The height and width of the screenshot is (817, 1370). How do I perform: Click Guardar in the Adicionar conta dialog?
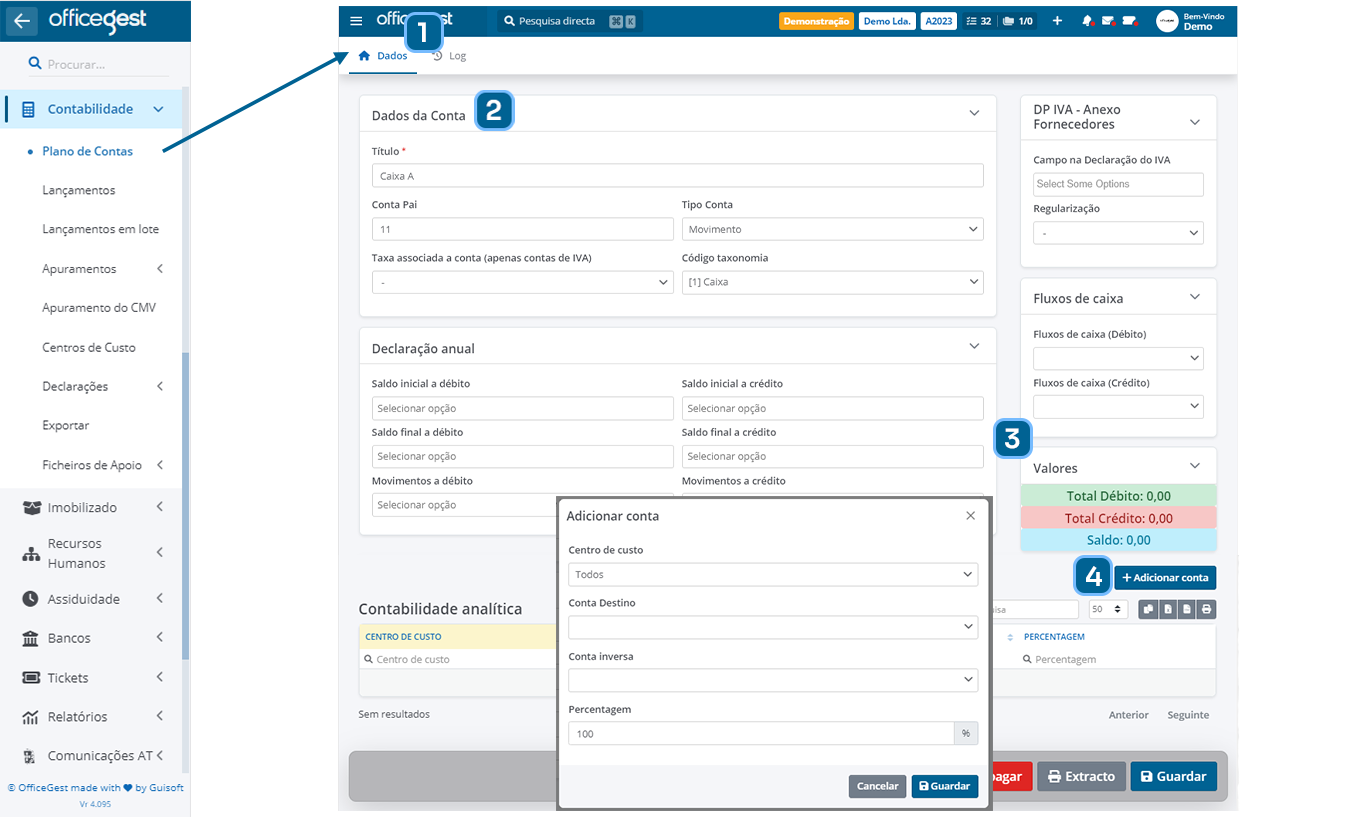944,786
